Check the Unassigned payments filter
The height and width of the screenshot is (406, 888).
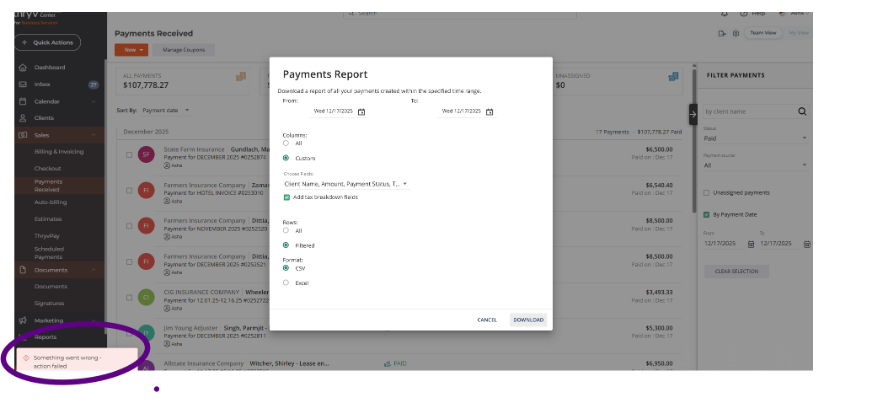pos(706,192)
